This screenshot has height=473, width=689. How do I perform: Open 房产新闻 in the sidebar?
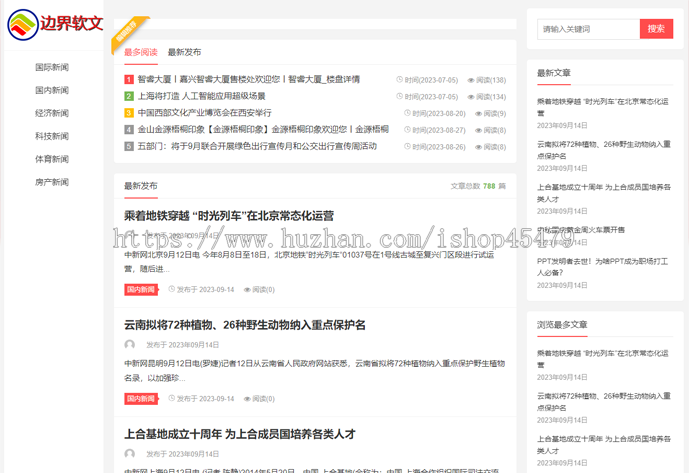[x=52, y=182]
